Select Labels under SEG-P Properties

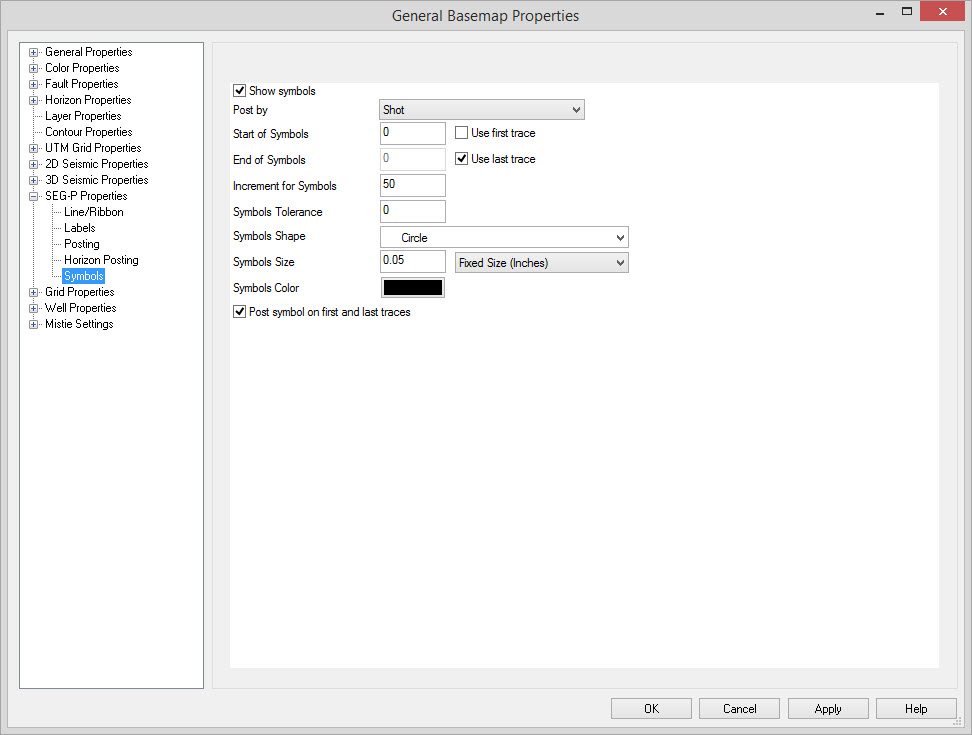pyautogui.click(x=80, y=228)
